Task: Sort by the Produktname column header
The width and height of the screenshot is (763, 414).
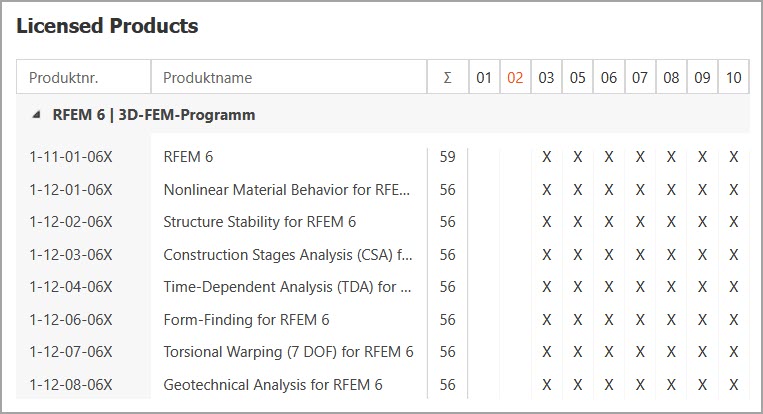Action: click(208, 78)
